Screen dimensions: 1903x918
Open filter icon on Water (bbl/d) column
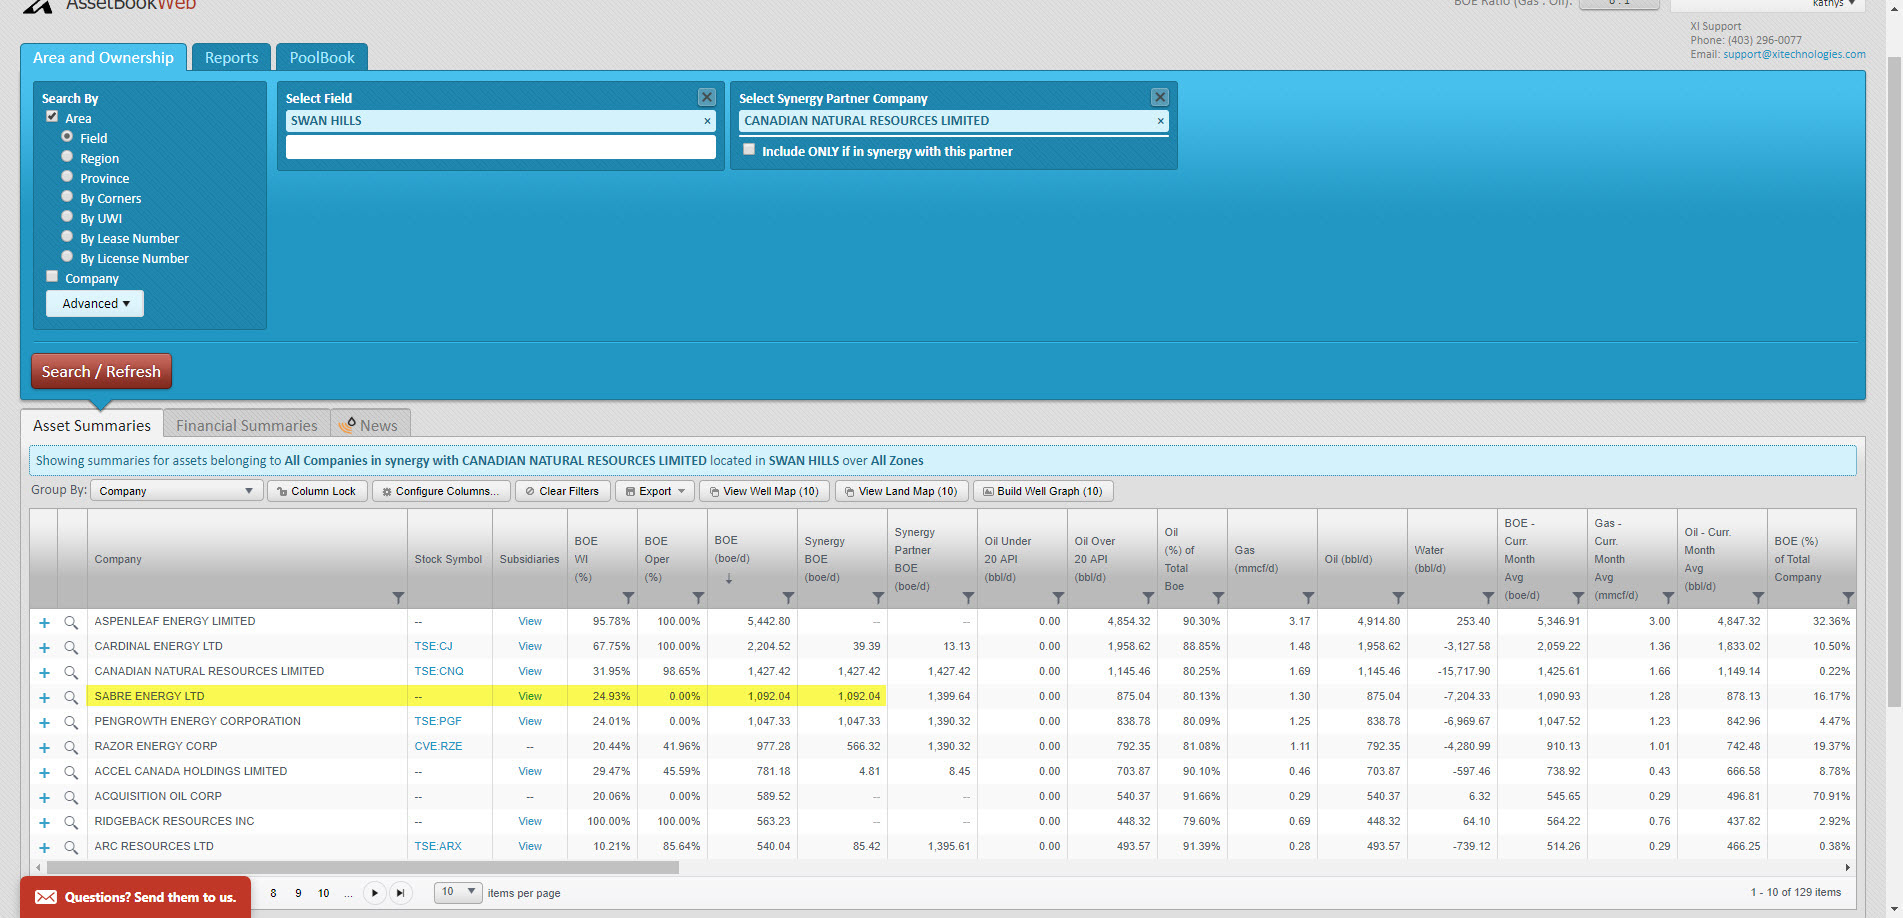1488,598
